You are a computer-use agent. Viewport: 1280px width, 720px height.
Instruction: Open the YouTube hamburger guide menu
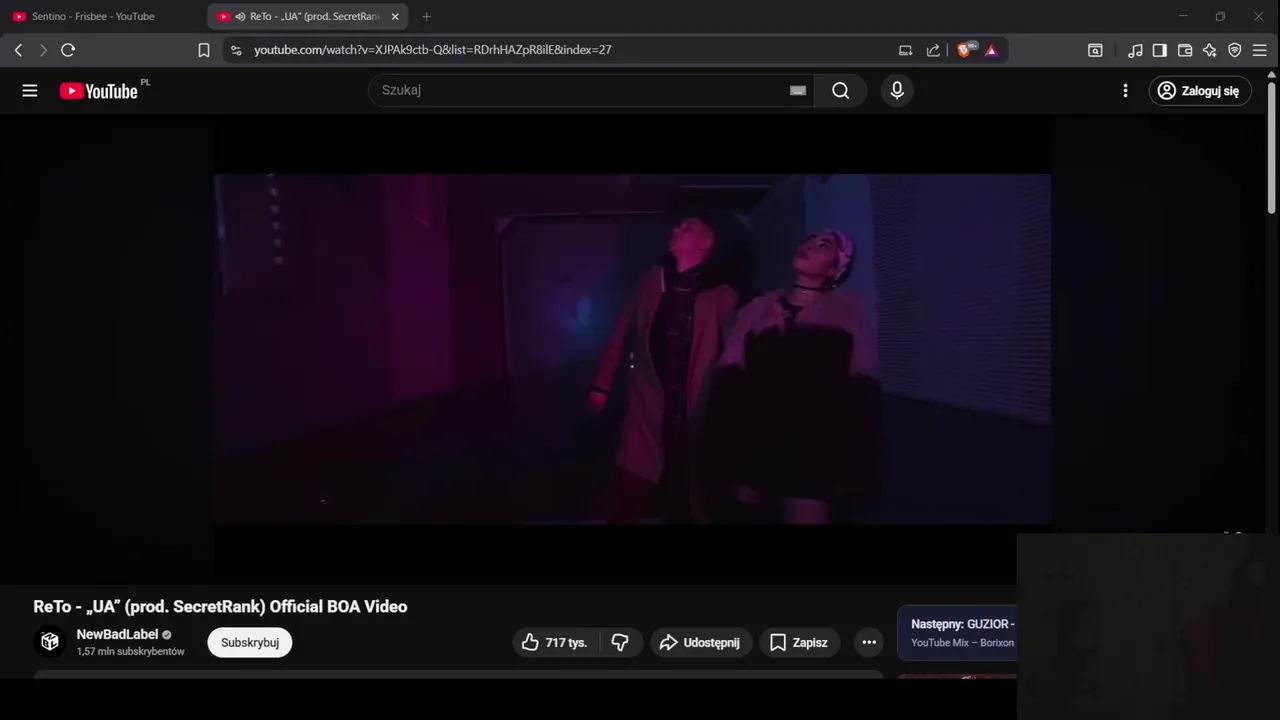pyautogui.click(x=30, y=91)
